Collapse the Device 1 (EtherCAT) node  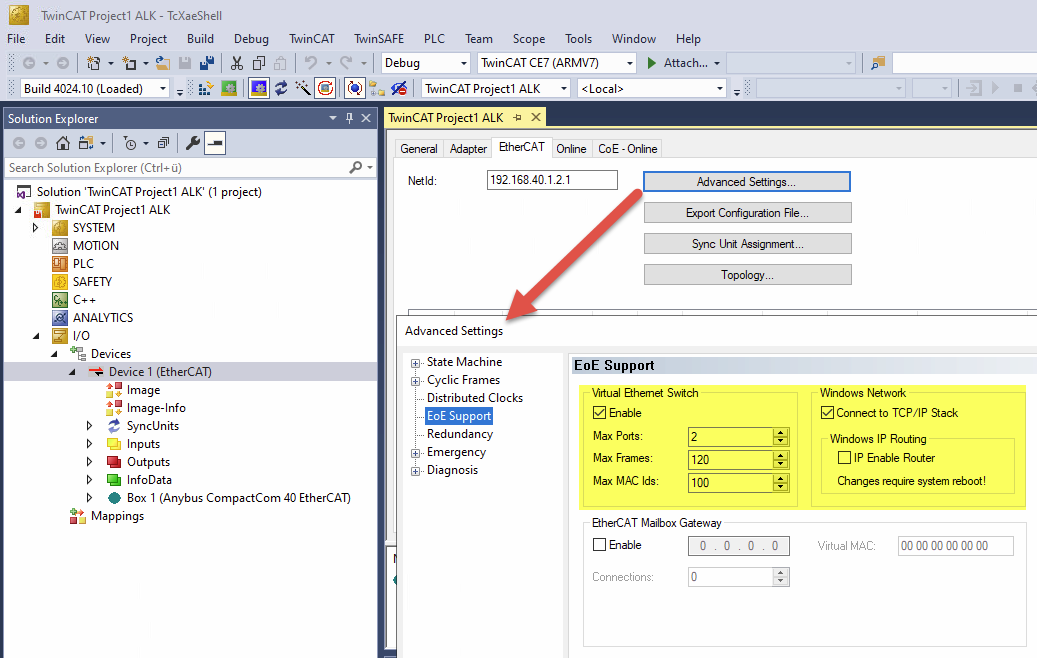pyautogui.click(x=72, y=372)
